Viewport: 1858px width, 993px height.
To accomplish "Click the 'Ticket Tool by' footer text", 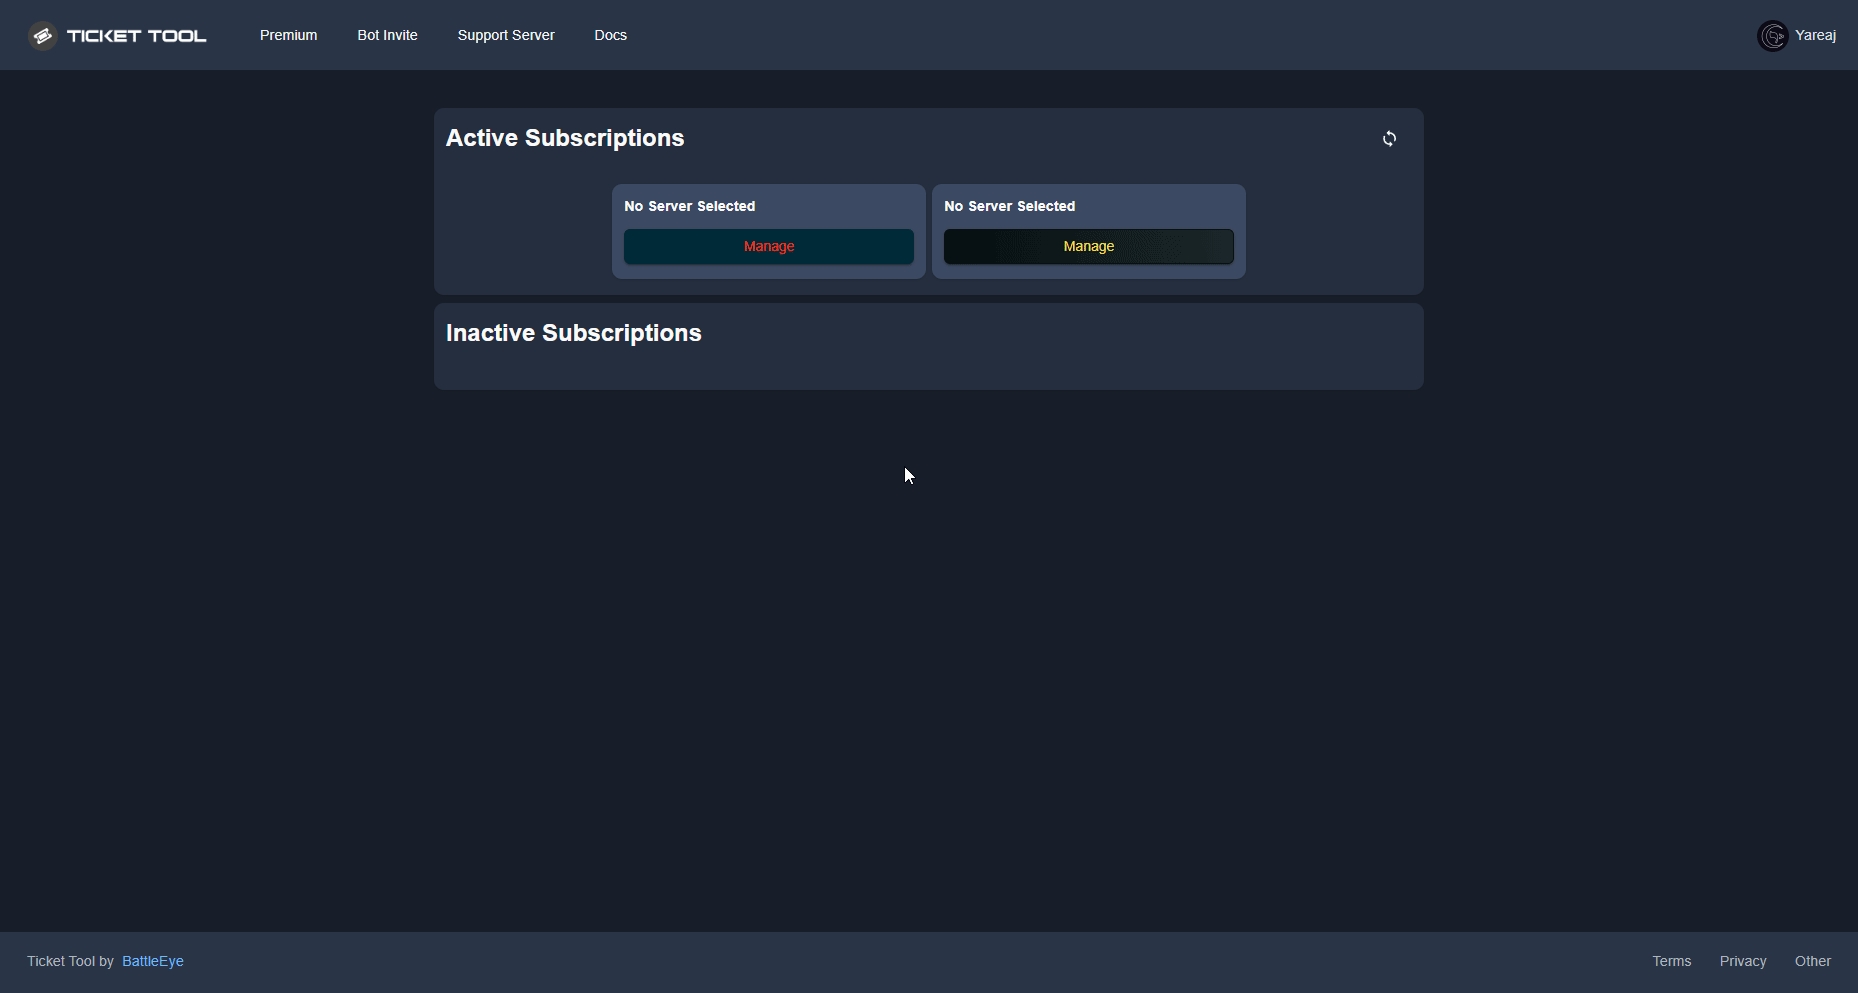I will click(70, 961).
